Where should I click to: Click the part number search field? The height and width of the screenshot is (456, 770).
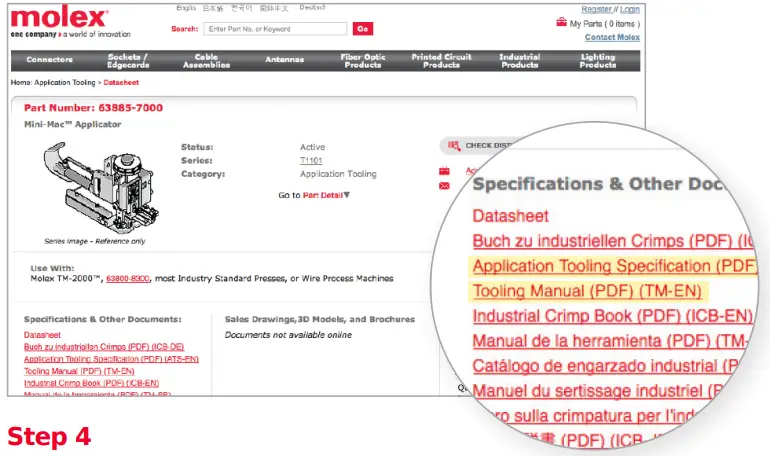[x=275, y=29]
